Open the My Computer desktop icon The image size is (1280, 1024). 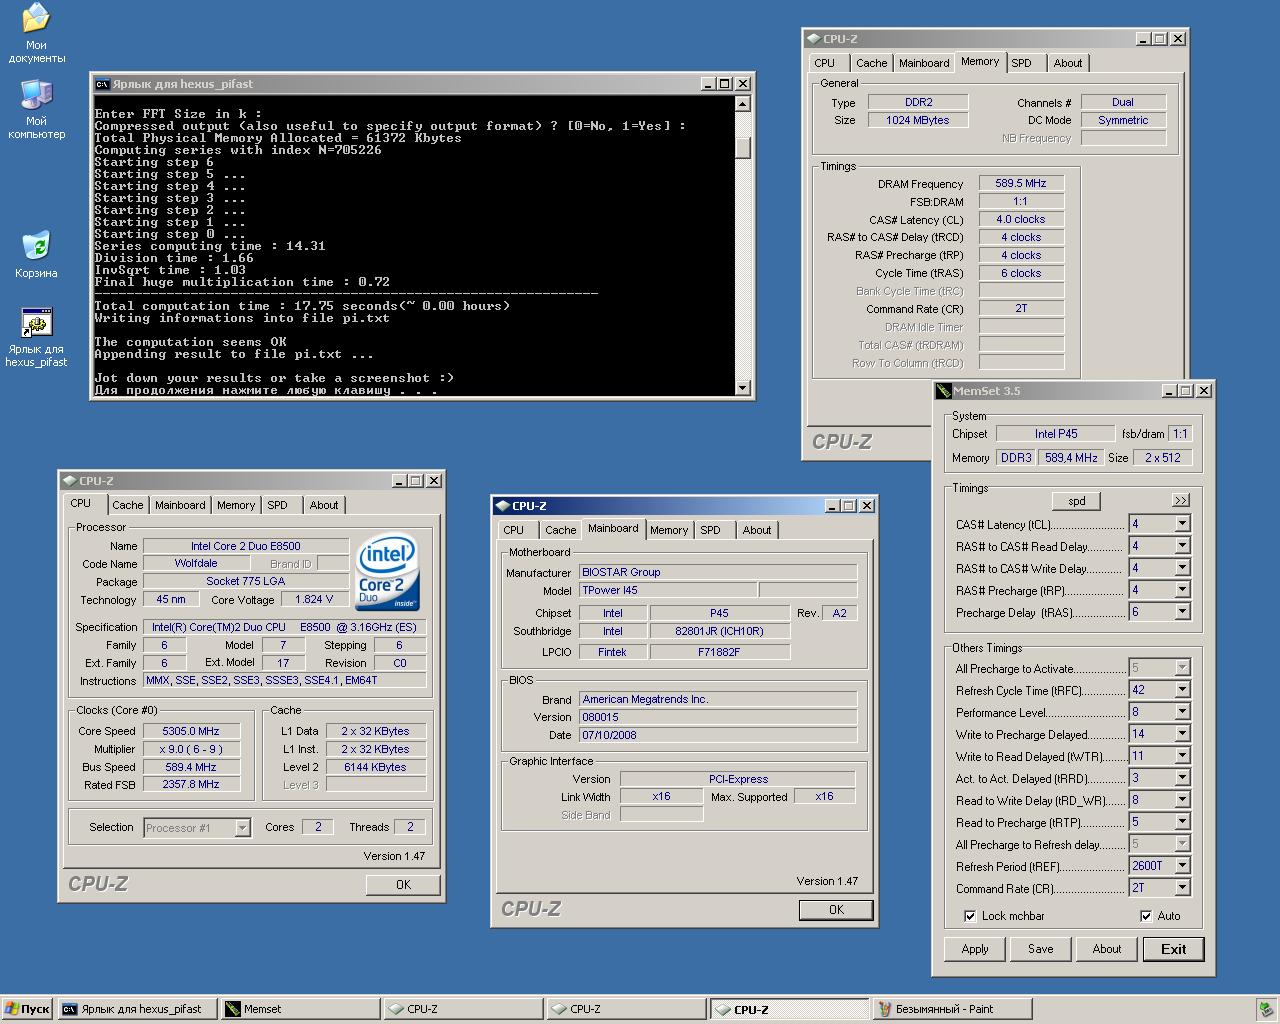[x=36, y=96]
